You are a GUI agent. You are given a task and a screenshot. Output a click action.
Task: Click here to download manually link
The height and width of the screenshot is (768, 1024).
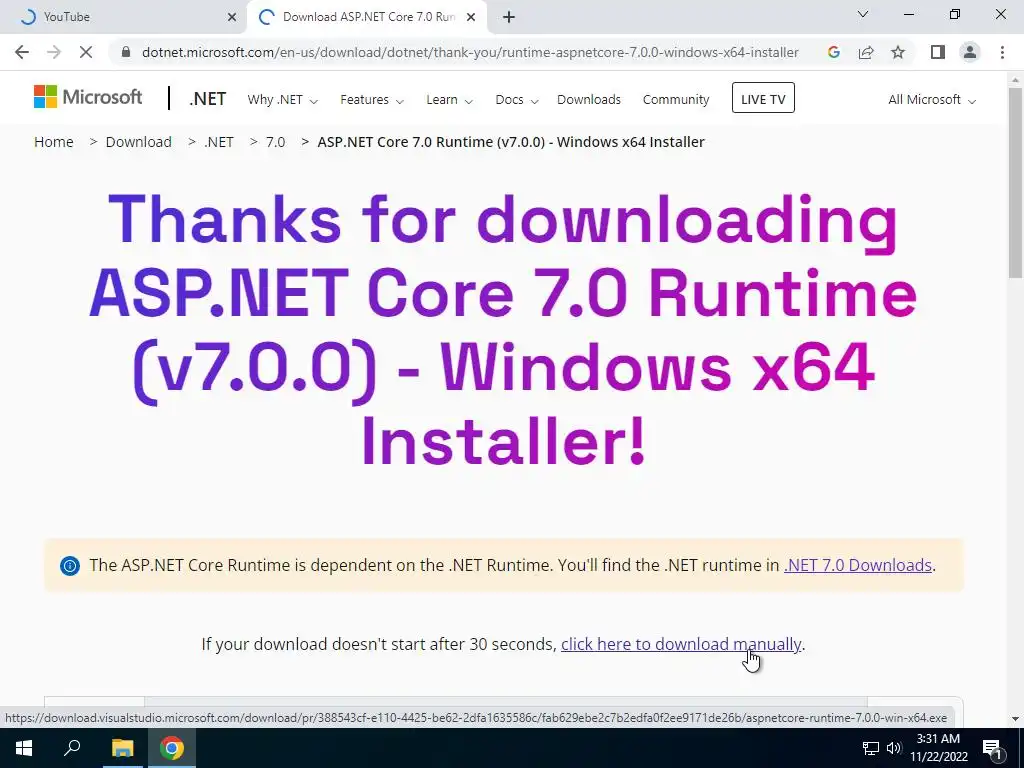tap(680, 644)
